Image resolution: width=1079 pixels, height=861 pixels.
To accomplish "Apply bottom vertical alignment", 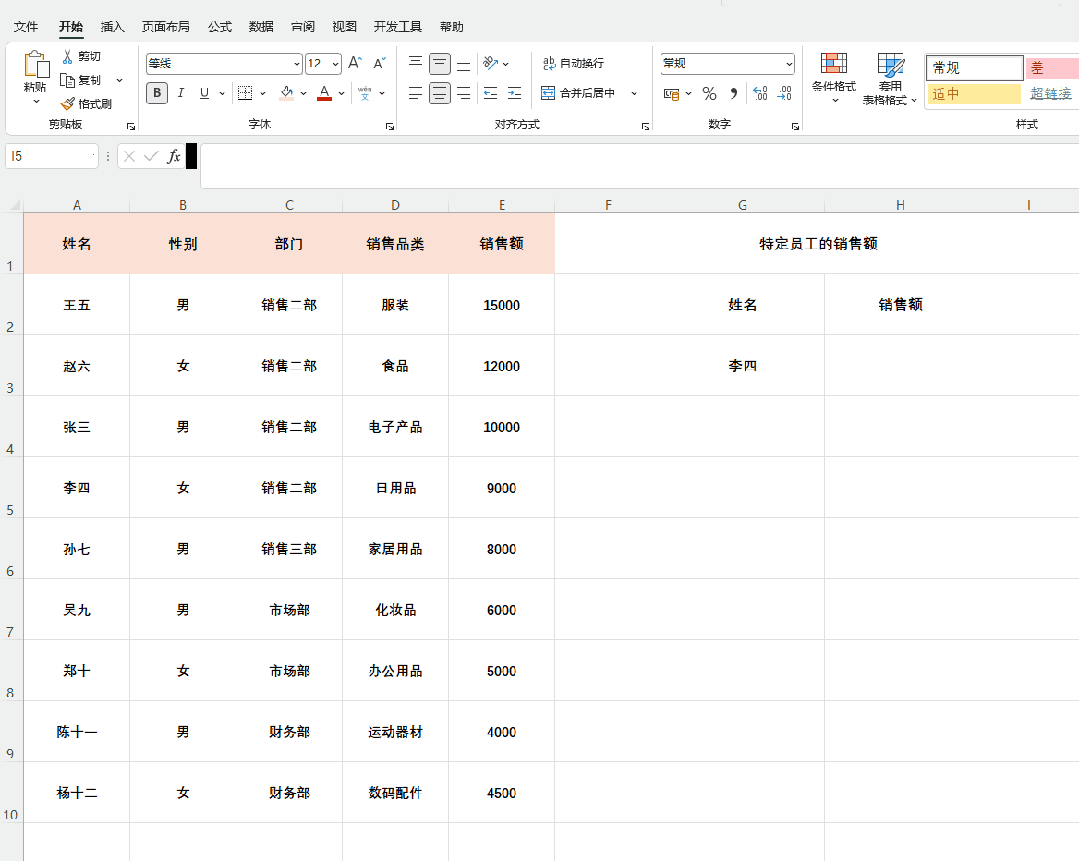I will pyautogui.click(x=464, y=63).
